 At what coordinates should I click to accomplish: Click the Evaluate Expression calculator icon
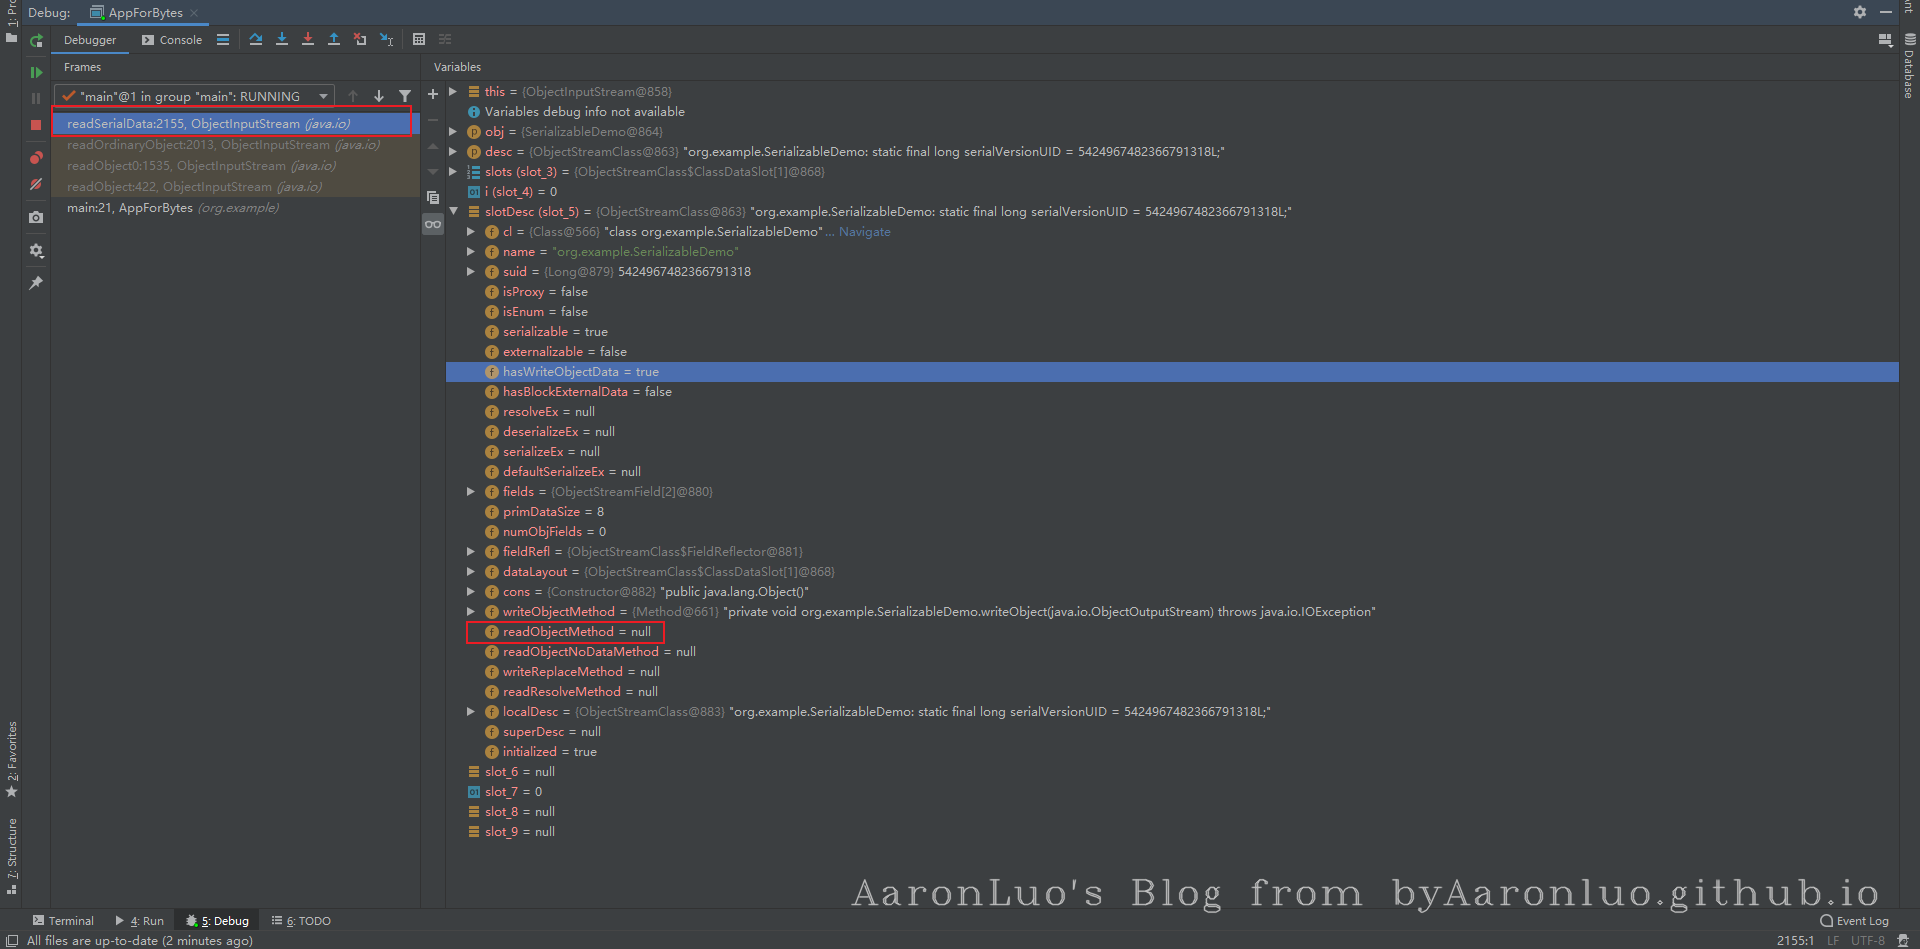(419, 40)
